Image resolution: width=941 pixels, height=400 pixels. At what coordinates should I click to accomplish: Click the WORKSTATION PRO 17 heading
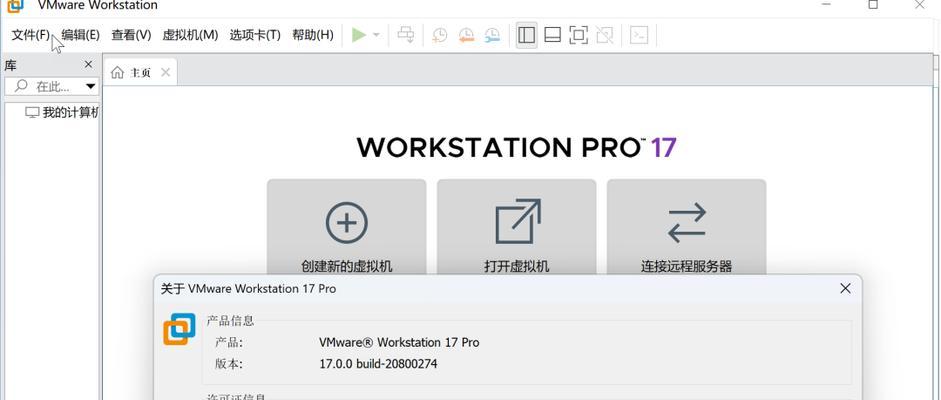[x=517, y=147]
